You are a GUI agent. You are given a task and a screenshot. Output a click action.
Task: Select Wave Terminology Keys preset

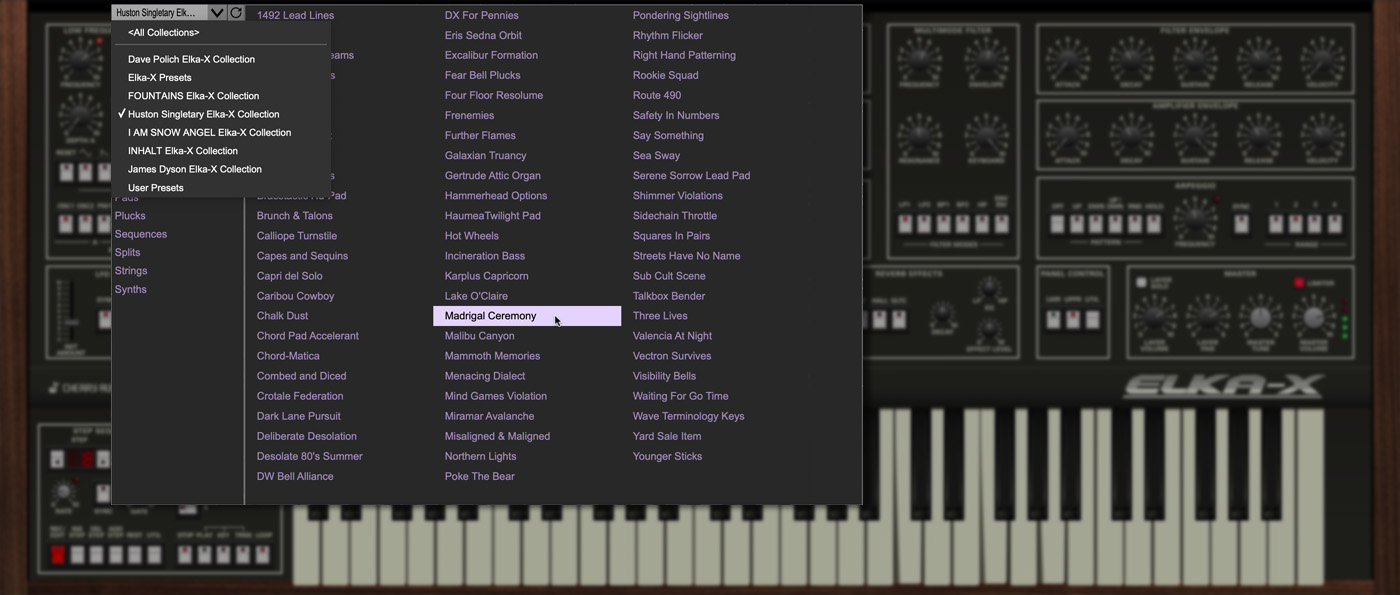tap(688, 416)
